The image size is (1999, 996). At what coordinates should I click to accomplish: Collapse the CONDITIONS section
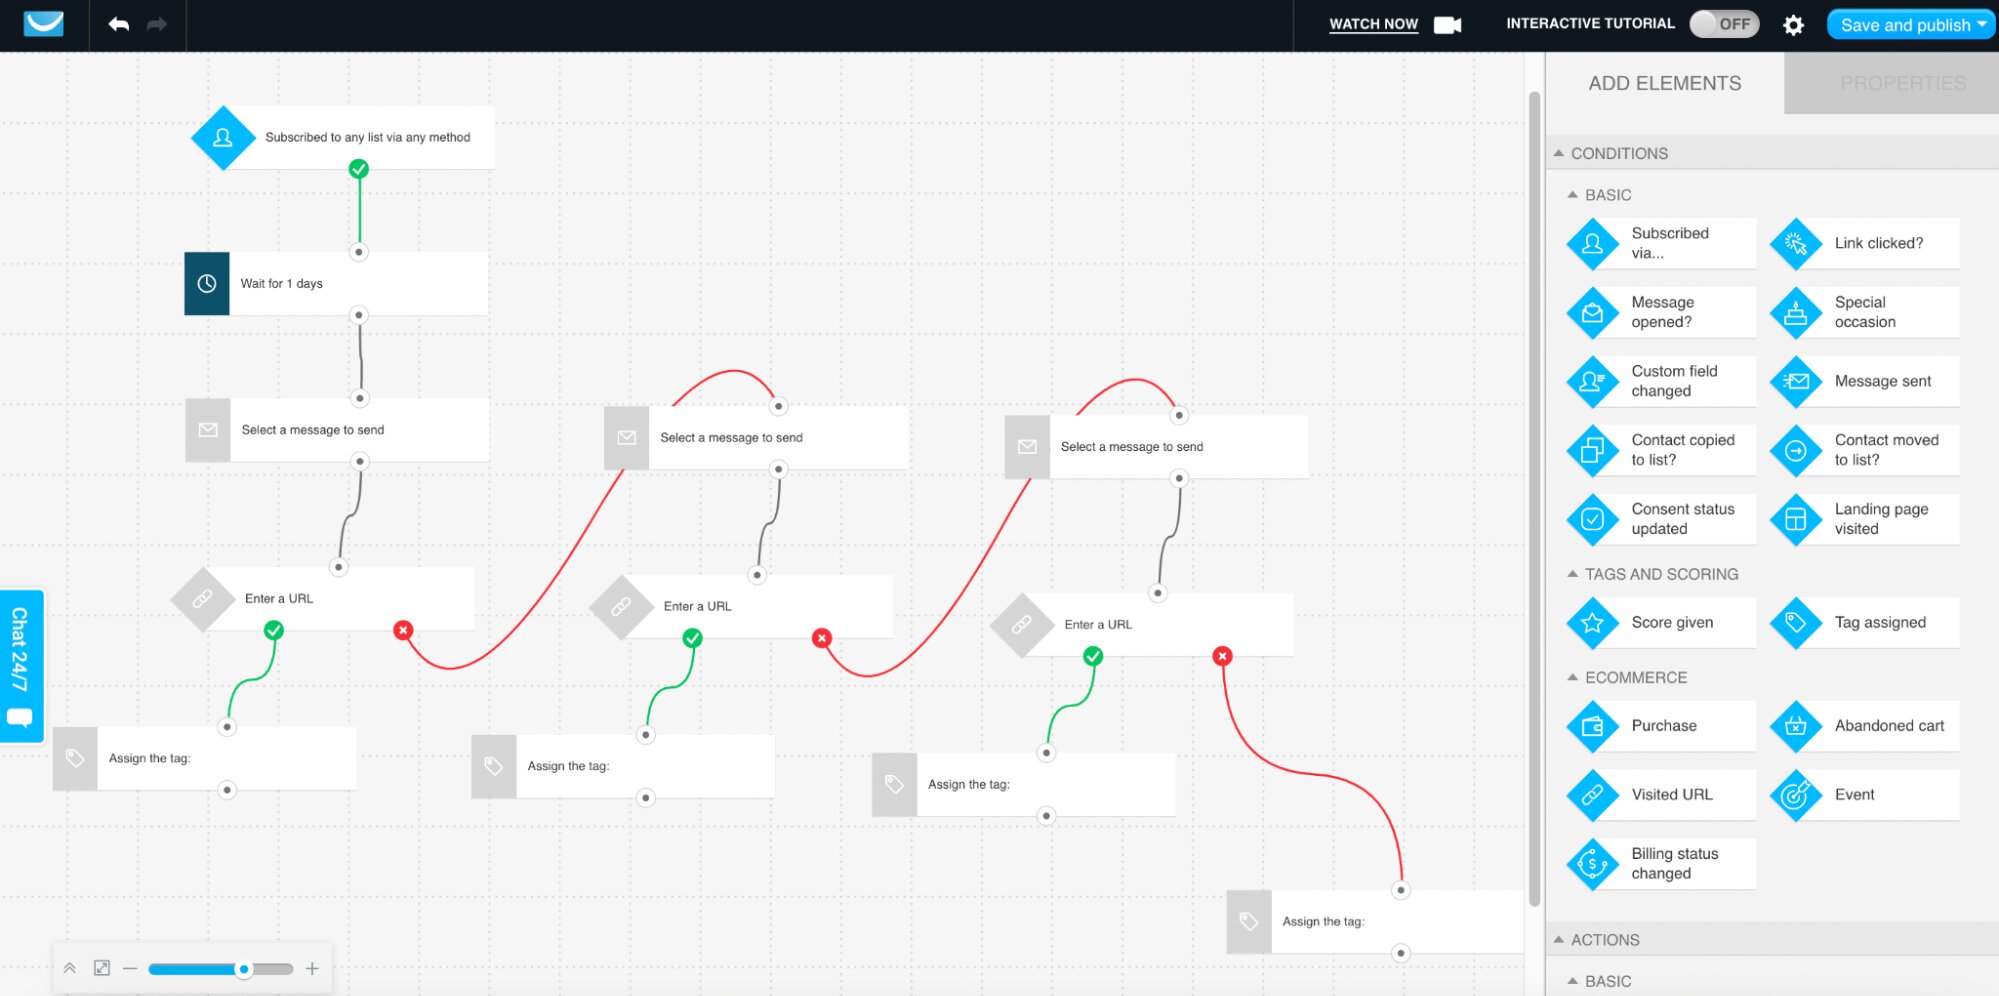[1559, 153]
